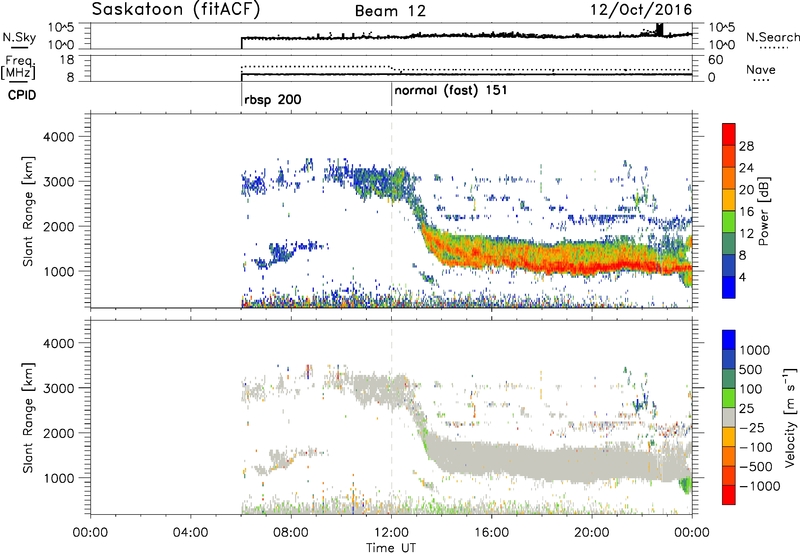The height and width of the screenshot is (554, 800).
Task: Click the 'Freq. [MHz]' label
Action: pyautogui.click(x=19, y=68)
